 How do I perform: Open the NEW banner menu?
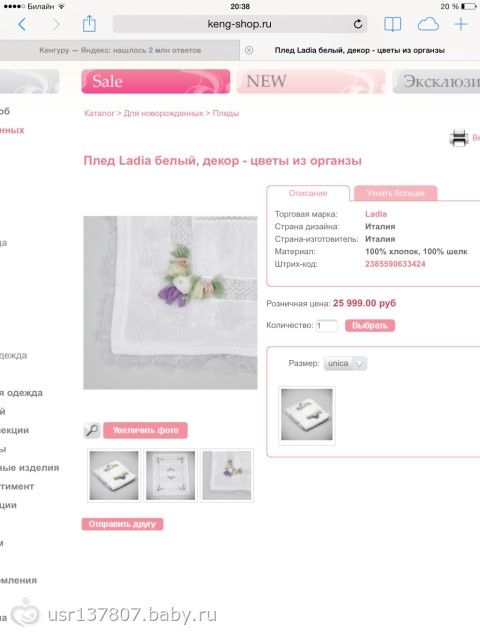tap(311, 82)
